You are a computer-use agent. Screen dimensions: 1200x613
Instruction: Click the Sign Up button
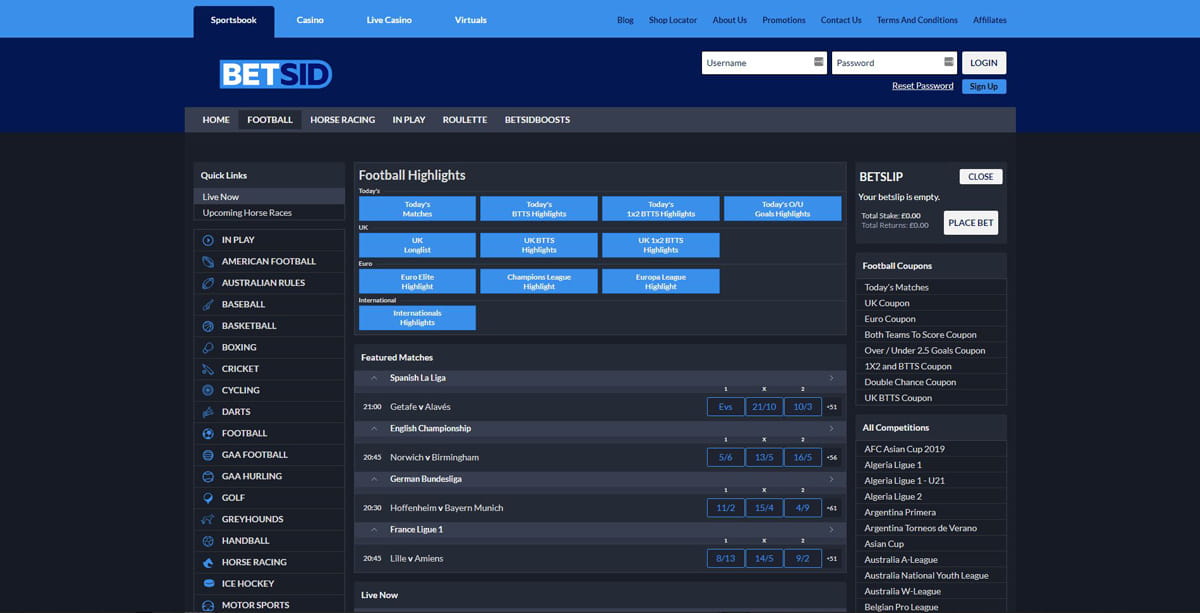(x=984, y=86)
